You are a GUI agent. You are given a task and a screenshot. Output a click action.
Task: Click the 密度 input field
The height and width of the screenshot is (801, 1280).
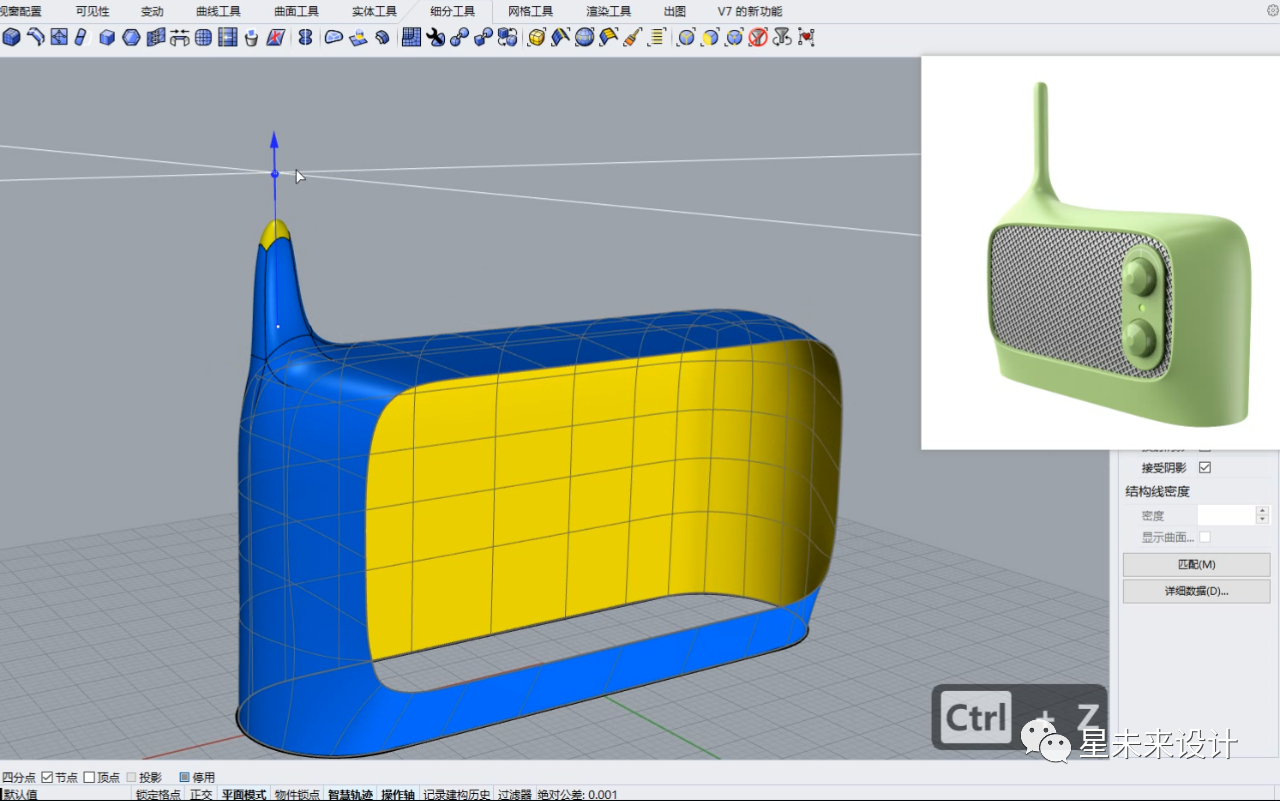(x=1226, y=515)
